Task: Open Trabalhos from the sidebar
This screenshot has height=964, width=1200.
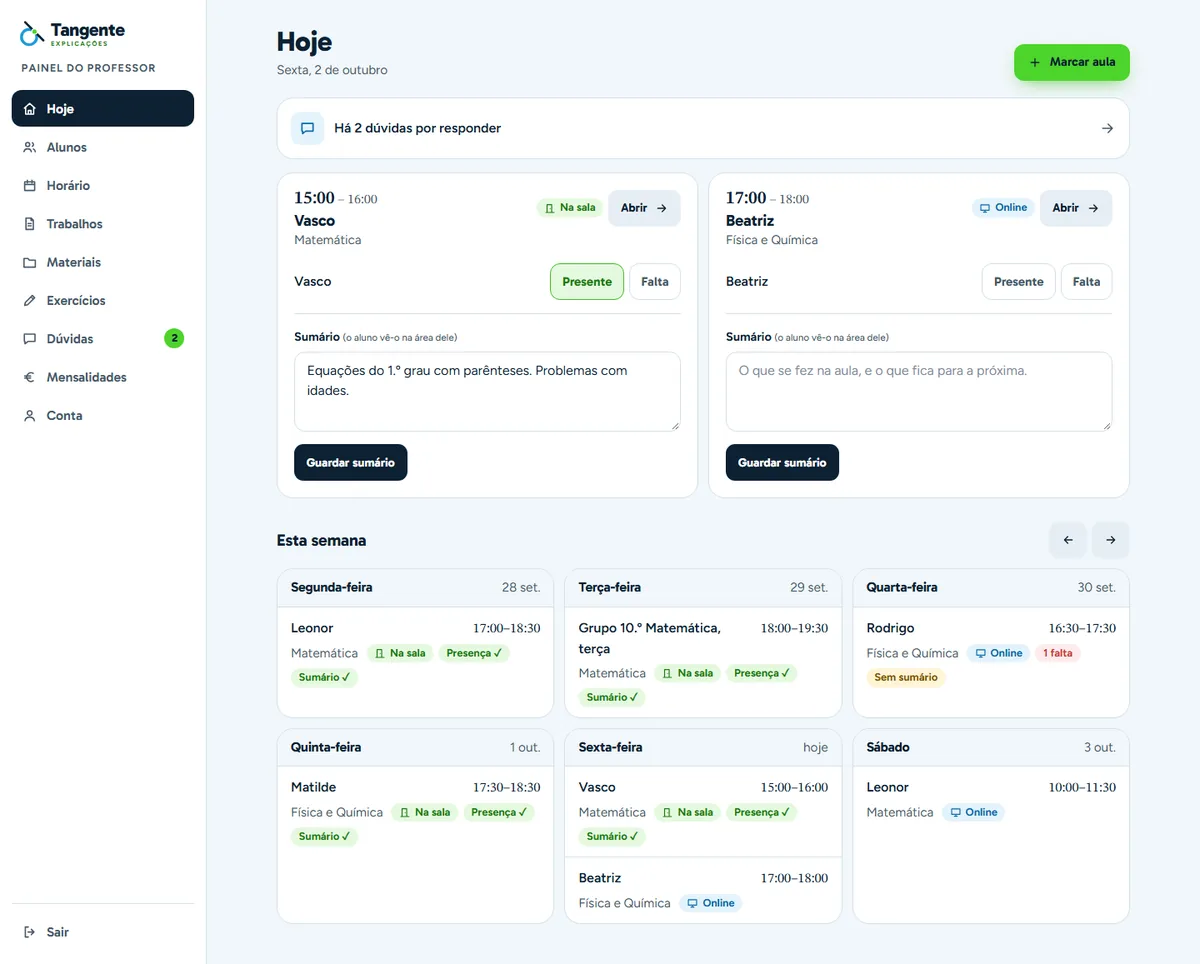Action: [103, 224]
